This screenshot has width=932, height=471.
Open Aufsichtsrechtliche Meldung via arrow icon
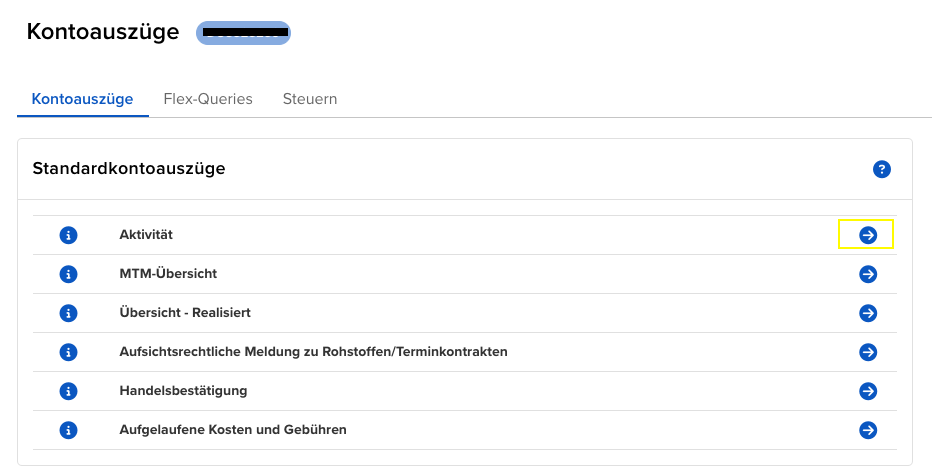click(x=868, y=352)
